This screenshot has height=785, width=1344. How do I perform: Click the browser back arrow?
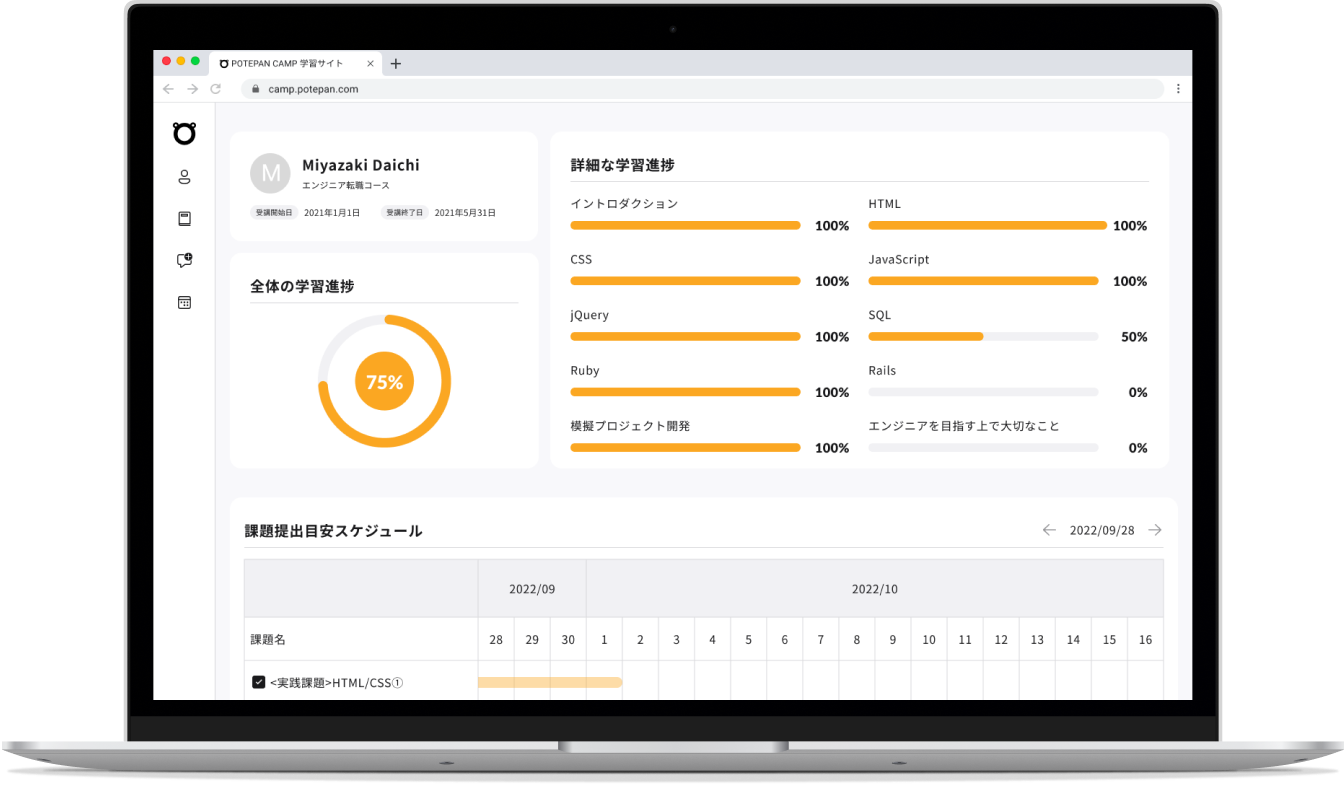[168, 89]
